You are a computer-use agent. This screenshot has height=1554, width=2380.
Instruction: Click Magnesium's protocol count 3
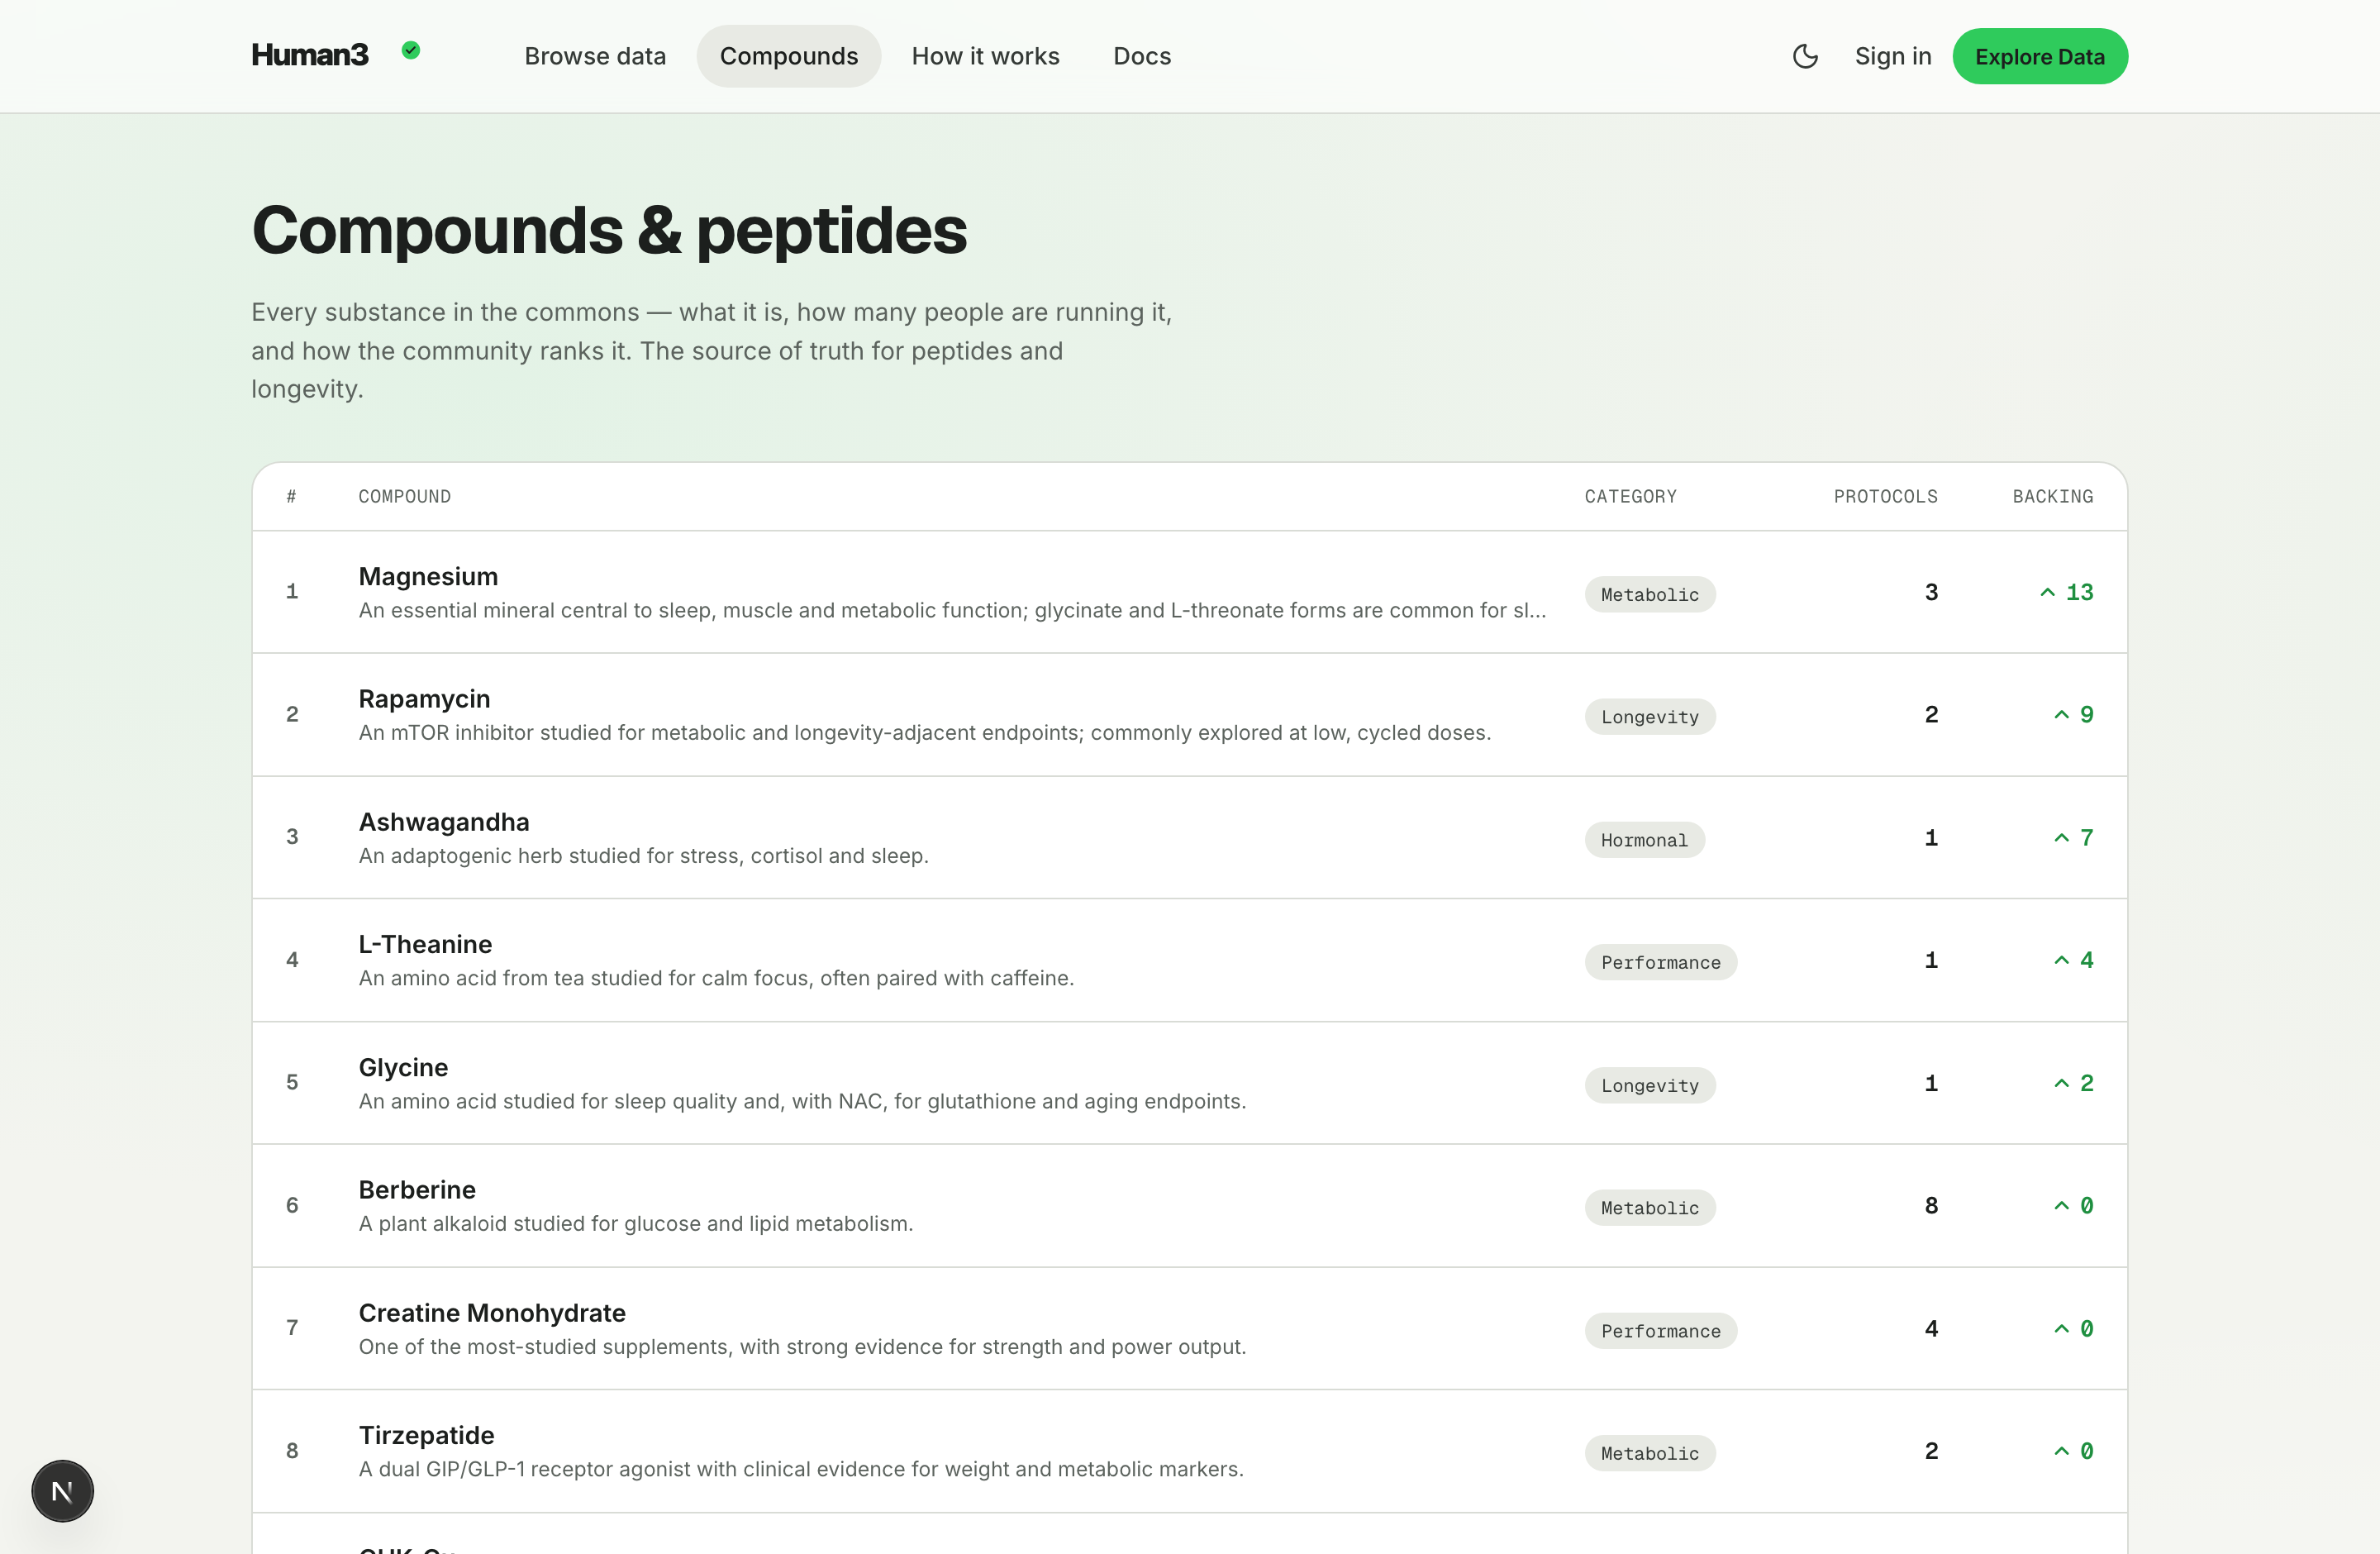coord(1931,592)
